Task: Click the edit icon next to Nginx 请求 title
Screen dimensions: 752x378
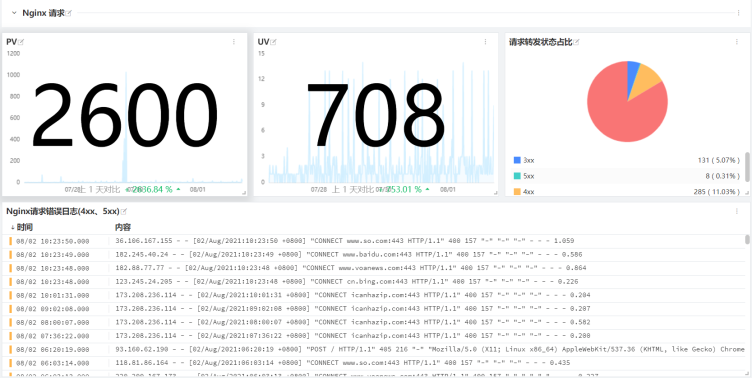Action: tap(69, 13)
